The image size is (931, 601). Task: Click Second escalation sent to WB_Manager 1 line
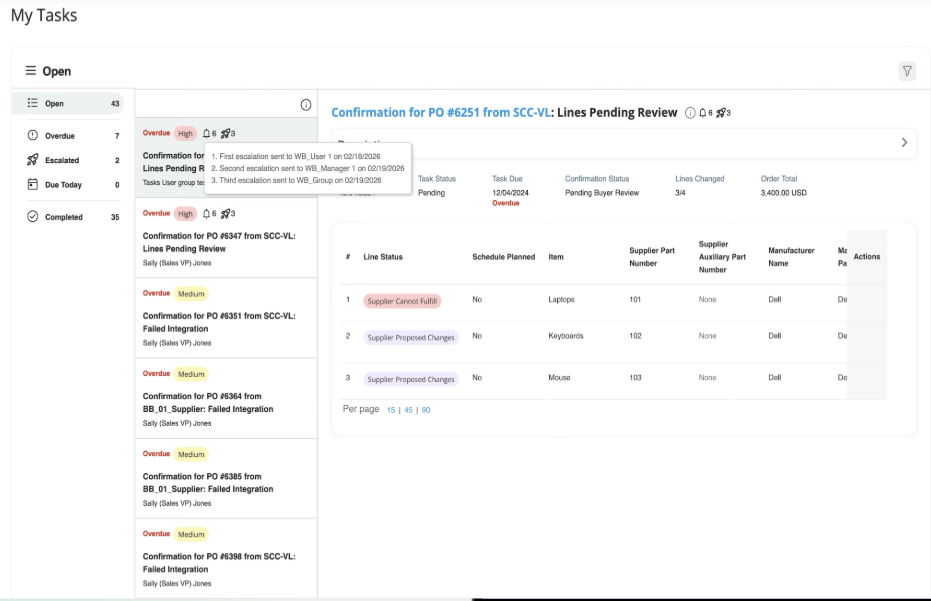click(308, 168)
